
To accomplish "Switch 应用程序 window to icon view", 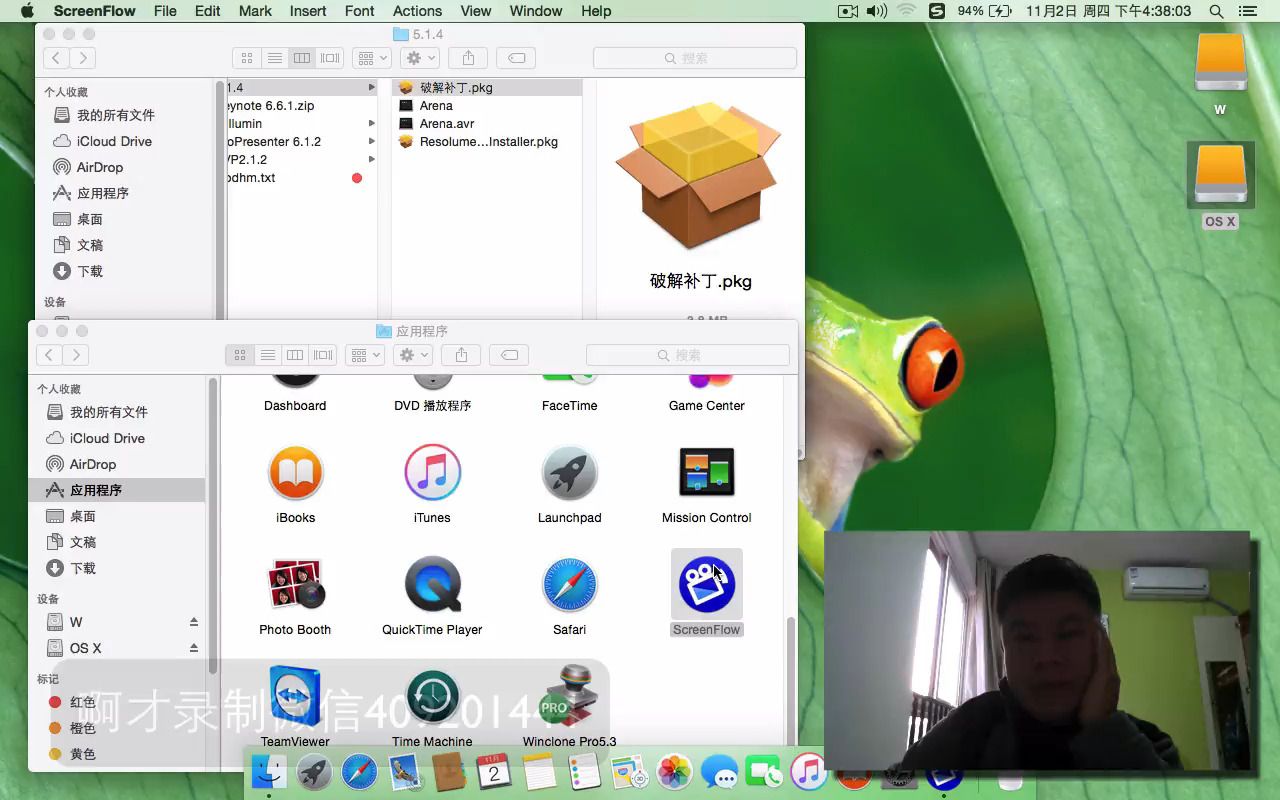I will click(x=240, y=355).
